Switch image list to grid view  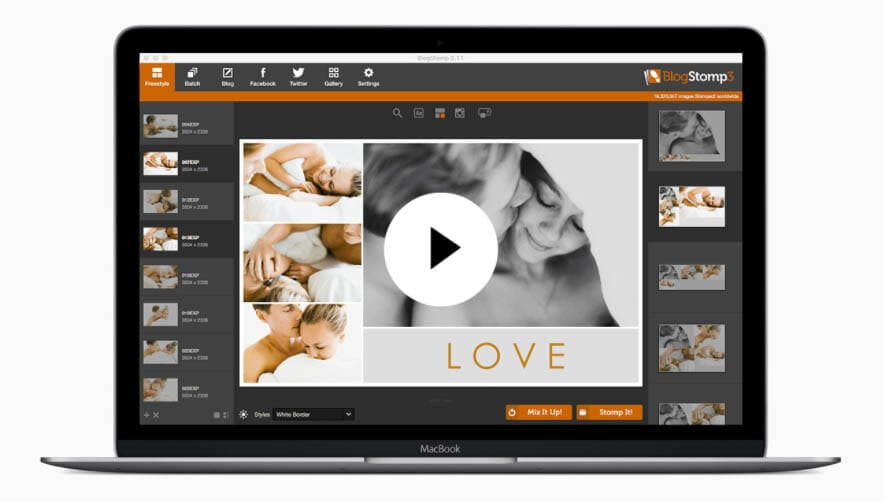click(x=216, y=415)
